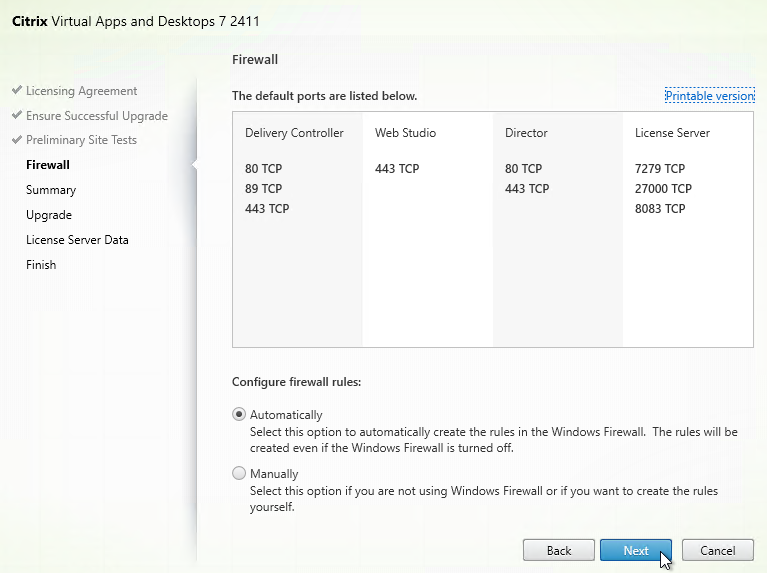Click the Licensing Agreement checkmark icon

(17, 90)
